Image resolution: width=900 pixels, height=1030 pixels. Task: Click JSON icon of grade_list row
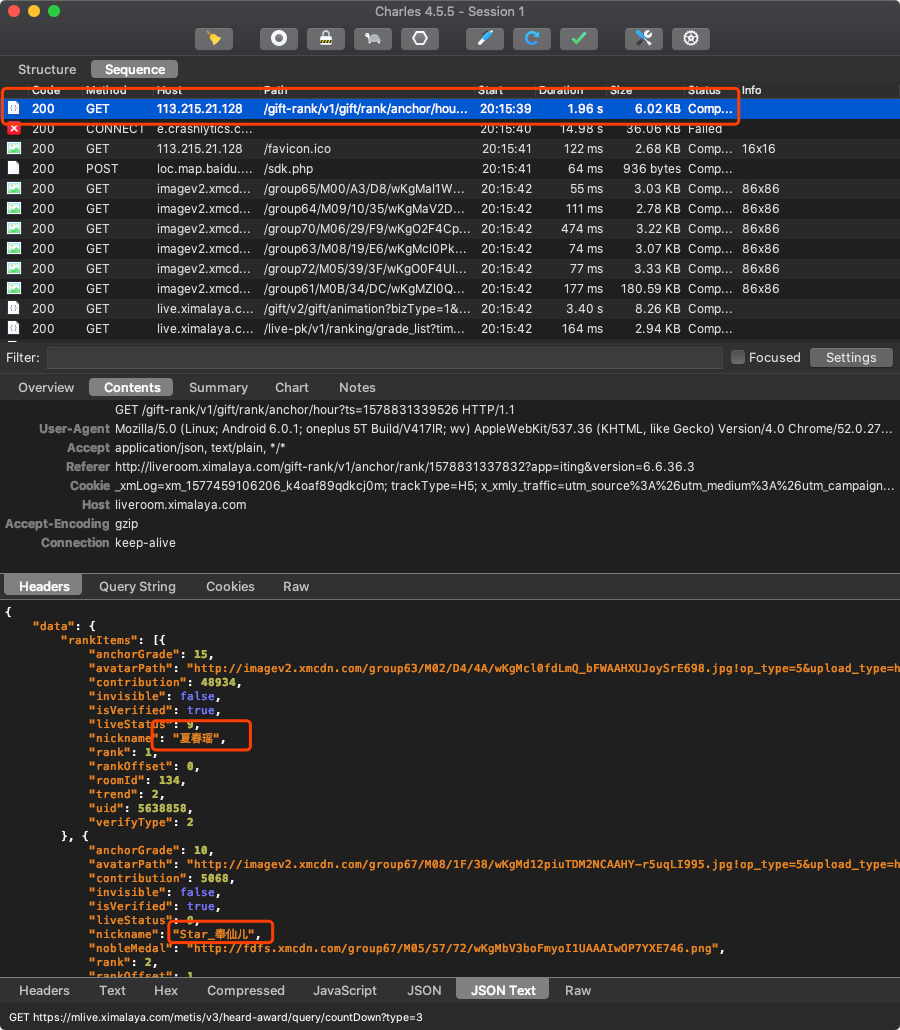coord(14,328)
